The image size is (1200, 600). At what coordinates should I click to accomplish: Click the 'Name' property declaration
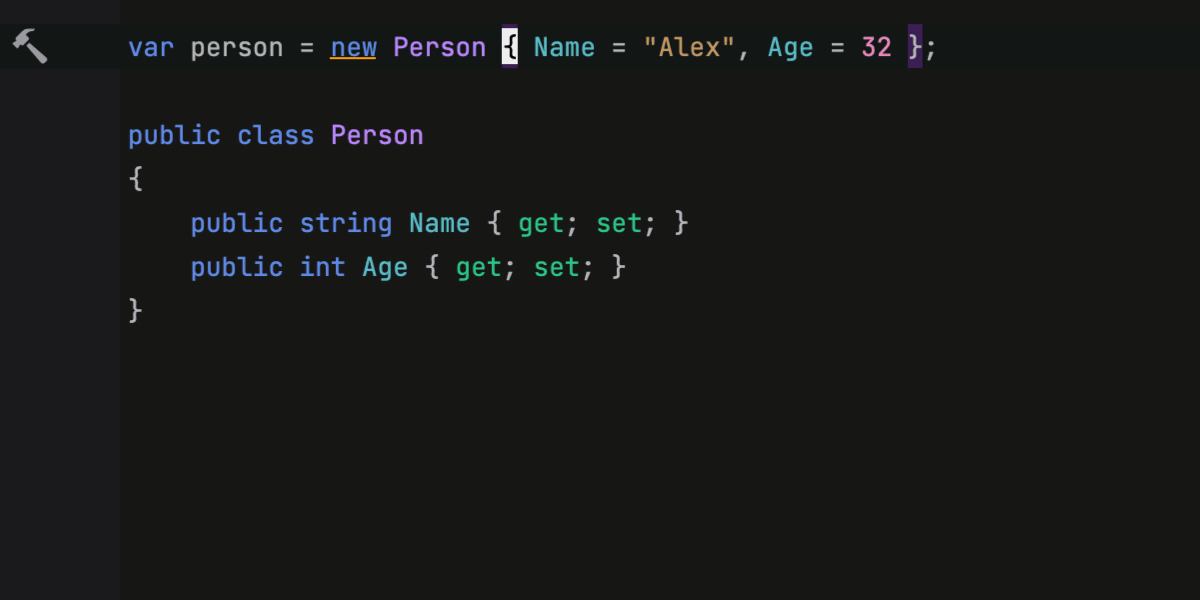pos(439,223)
